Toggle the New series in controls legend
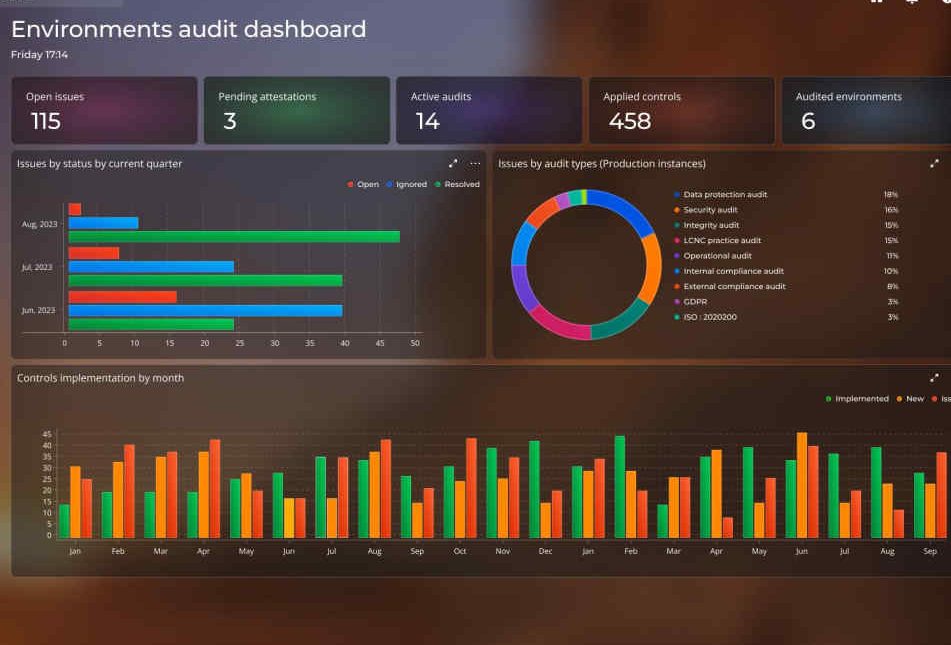951x645 pixels. pyautogui.click(x=910, y=399)
